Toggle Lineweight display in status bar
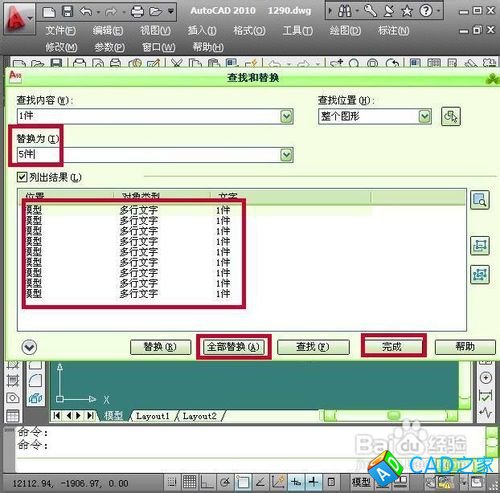This screenshot has width=500, height=493. pyautogui.click(x=313, y=482)
